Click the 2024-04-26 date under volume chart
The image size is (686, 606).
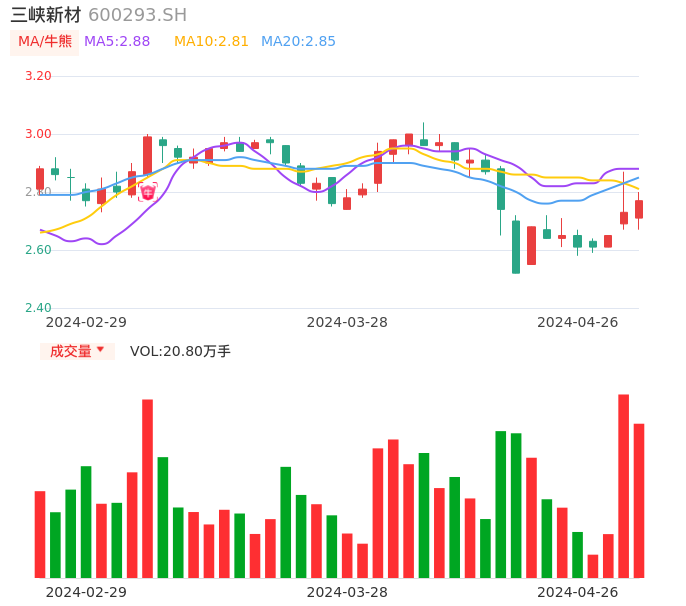coord(578,592)
